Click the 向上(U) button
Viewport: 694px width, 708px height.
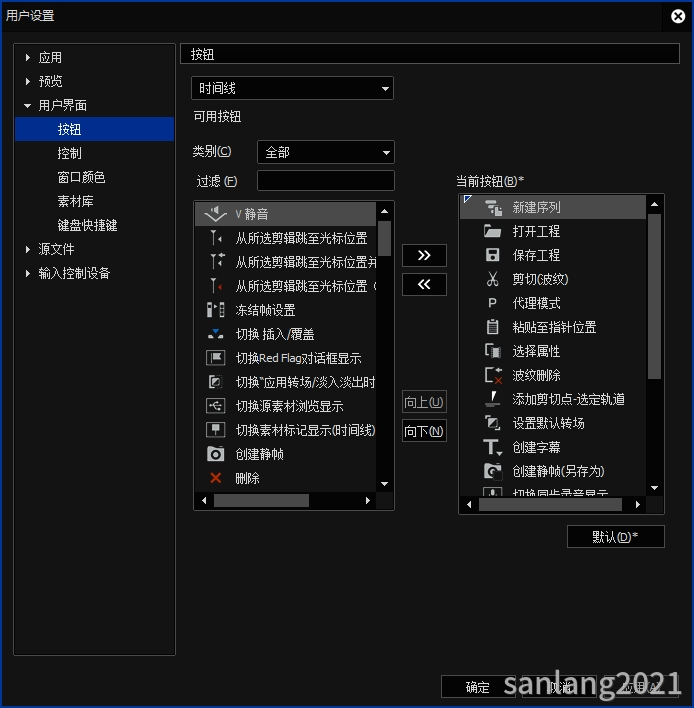coord(424,402)
